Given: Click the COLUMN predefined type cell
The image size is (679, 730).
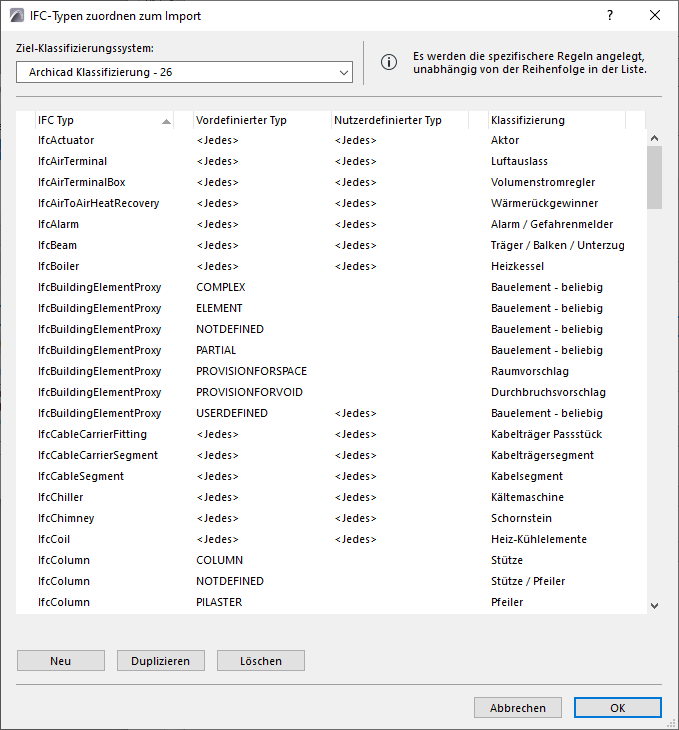Looking at the screenshot, I should click(x=219, y=560).
